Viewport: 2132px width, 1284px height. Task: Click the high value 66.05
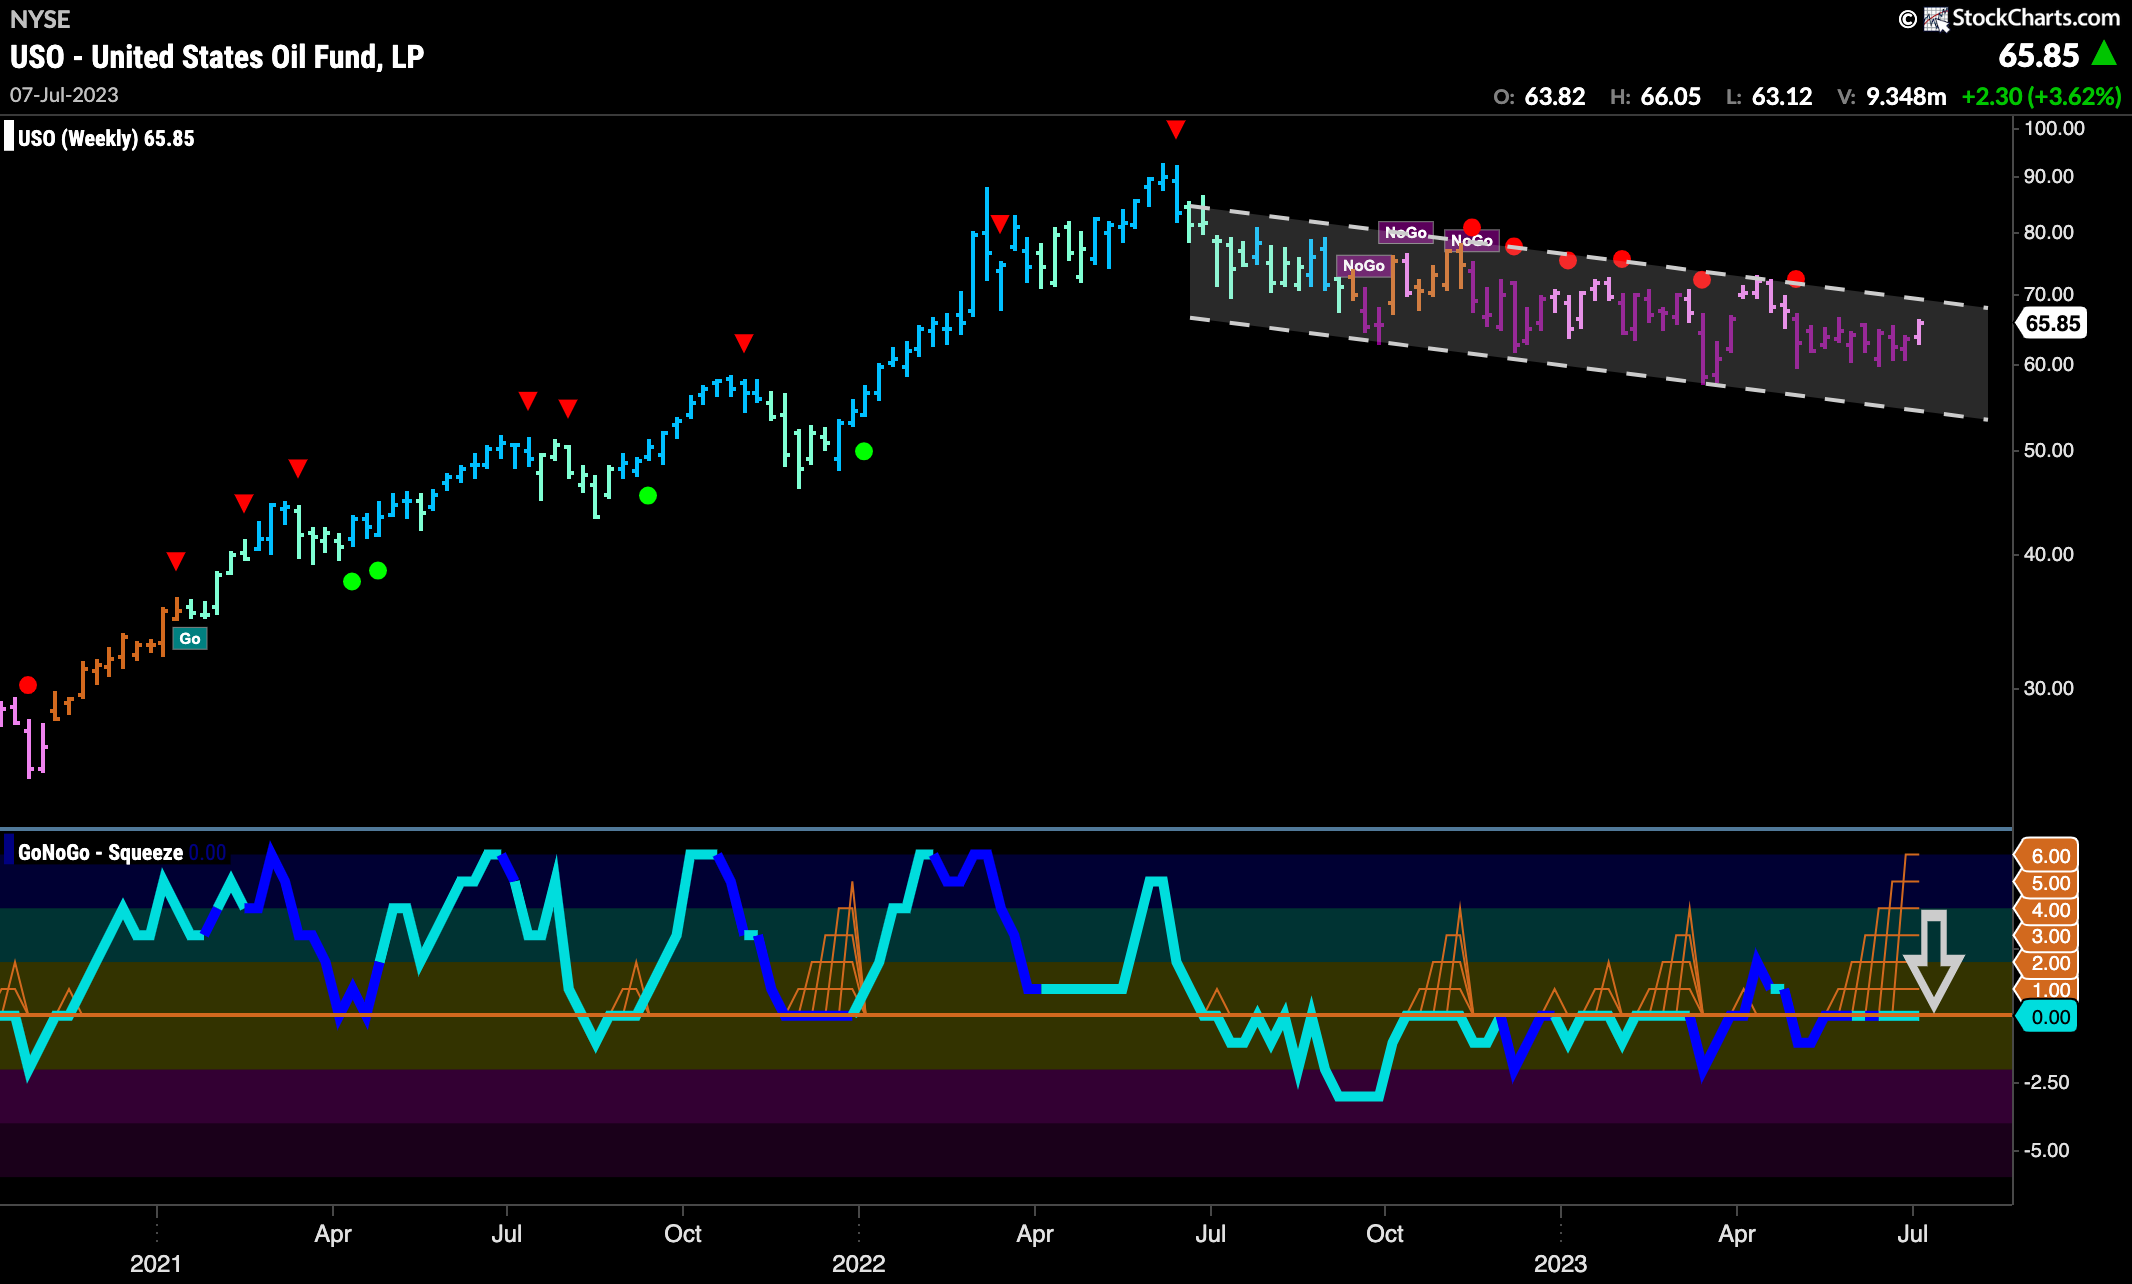pyautogui.click(x=1670, y=97)
